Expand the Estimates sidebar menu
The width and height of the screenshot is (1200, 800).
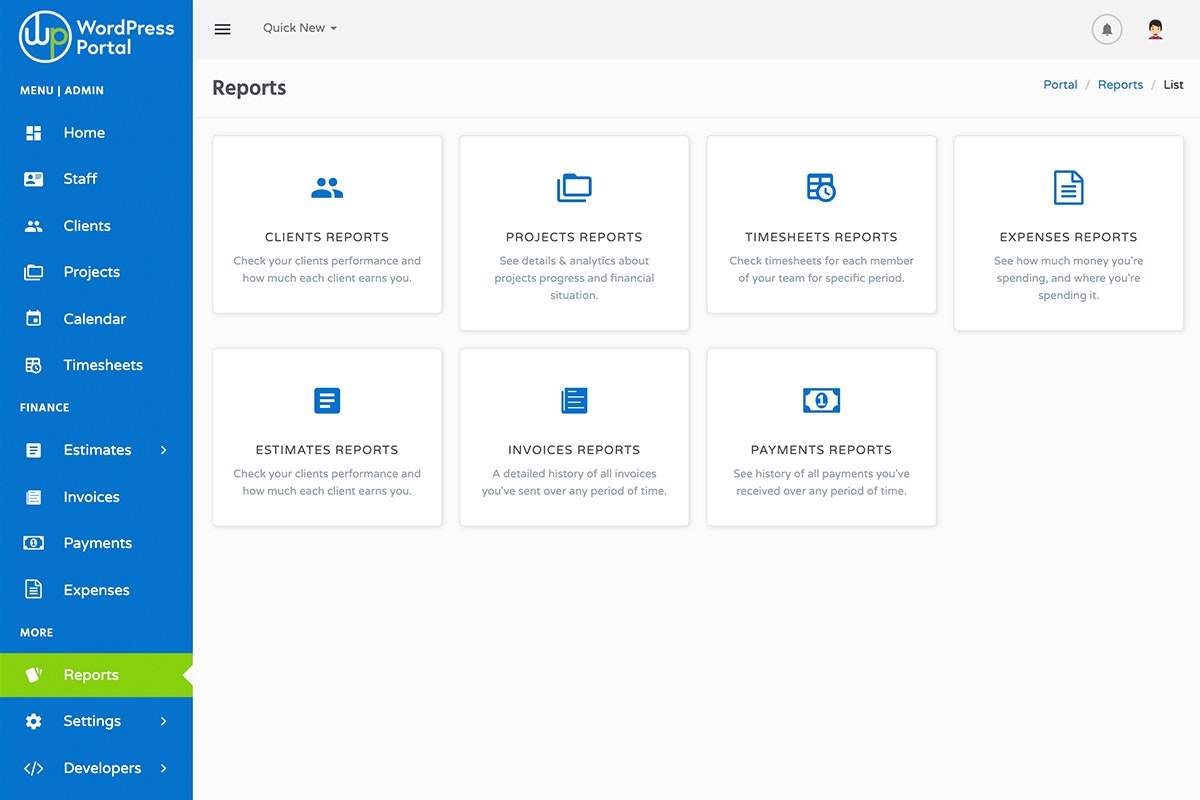(x=98, y=450)
